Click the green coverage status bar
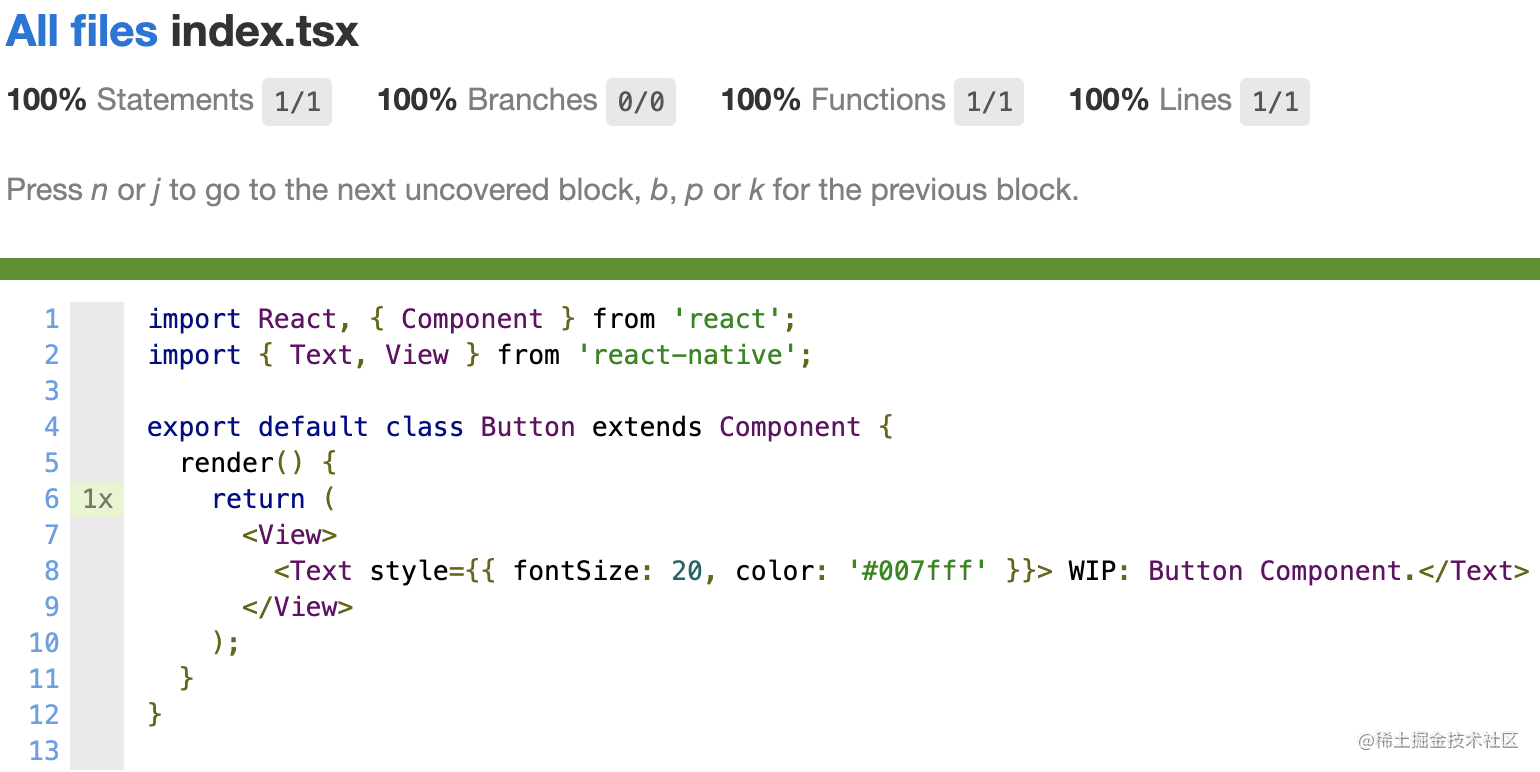This screenshot has height=772, width=1540. click(770, 269)
